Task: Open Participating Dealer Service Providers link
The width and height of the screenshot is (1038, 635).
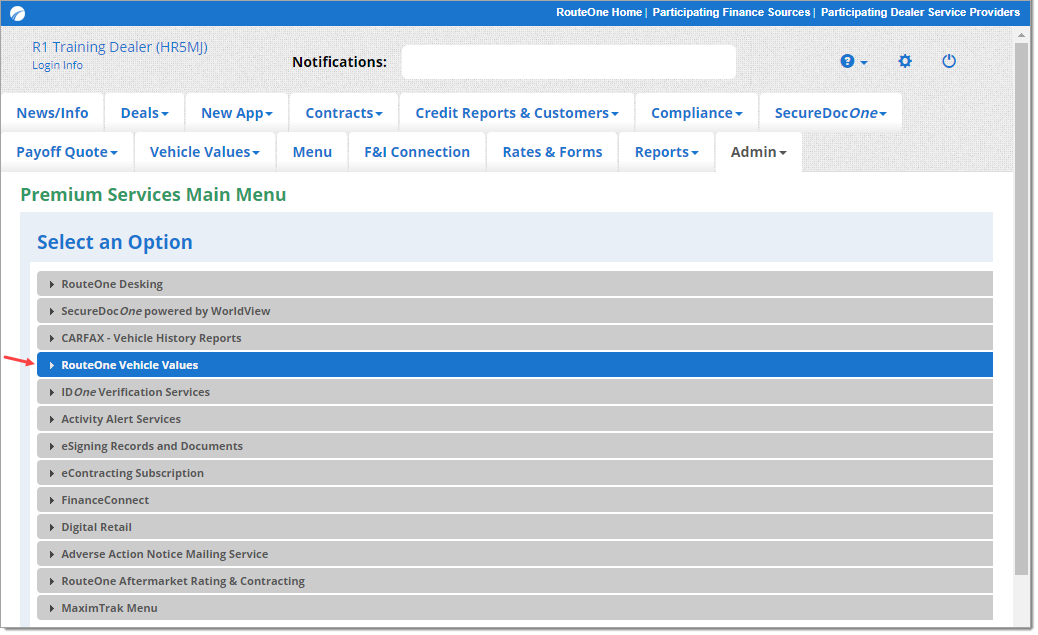Action: [920, 13]
